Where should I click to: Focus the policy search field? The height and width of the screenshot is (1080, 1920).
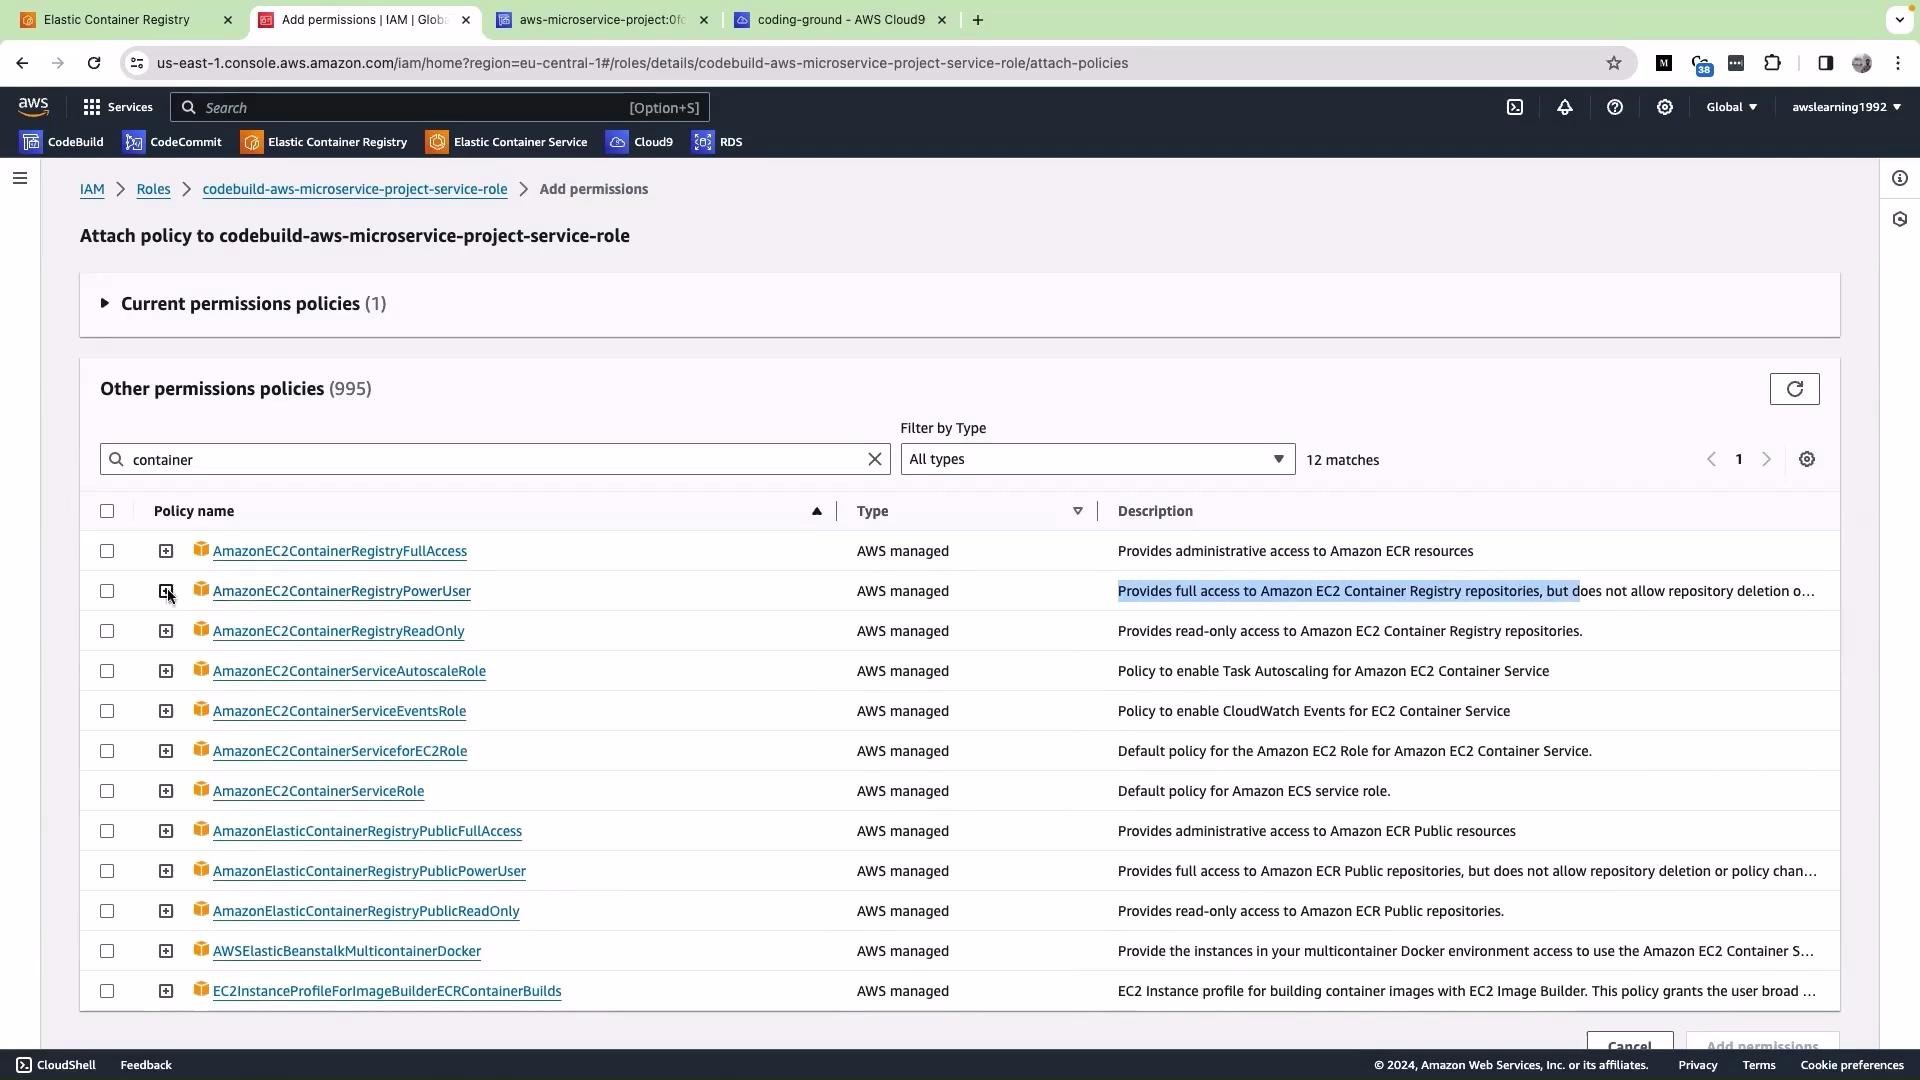click(x=495, y=459)
